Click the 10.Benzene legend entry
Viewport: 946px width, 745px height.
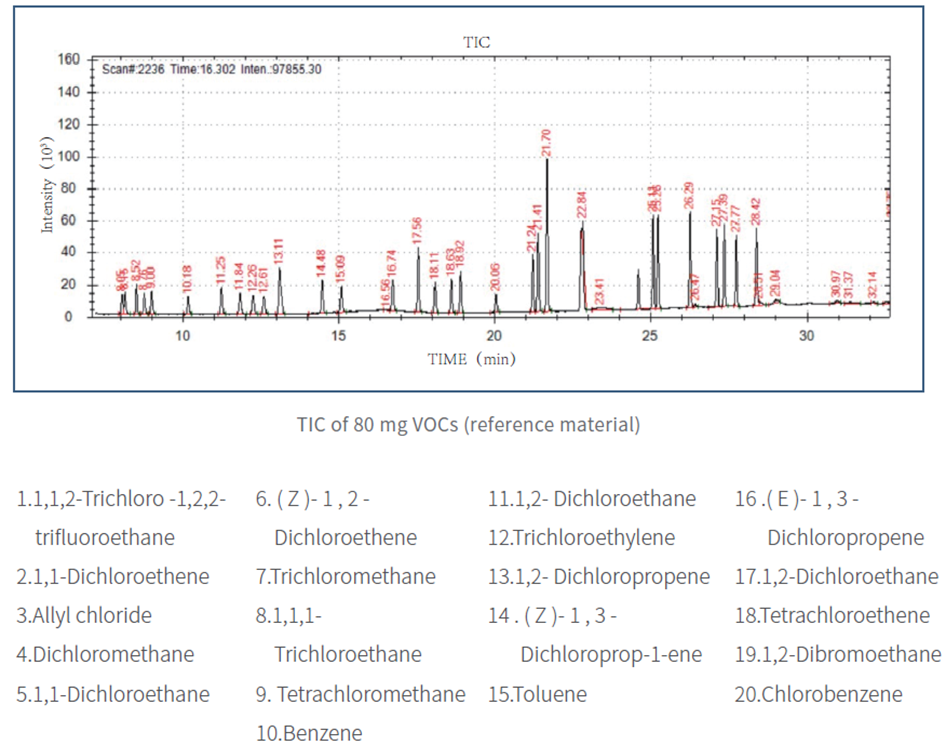point(308,732)
